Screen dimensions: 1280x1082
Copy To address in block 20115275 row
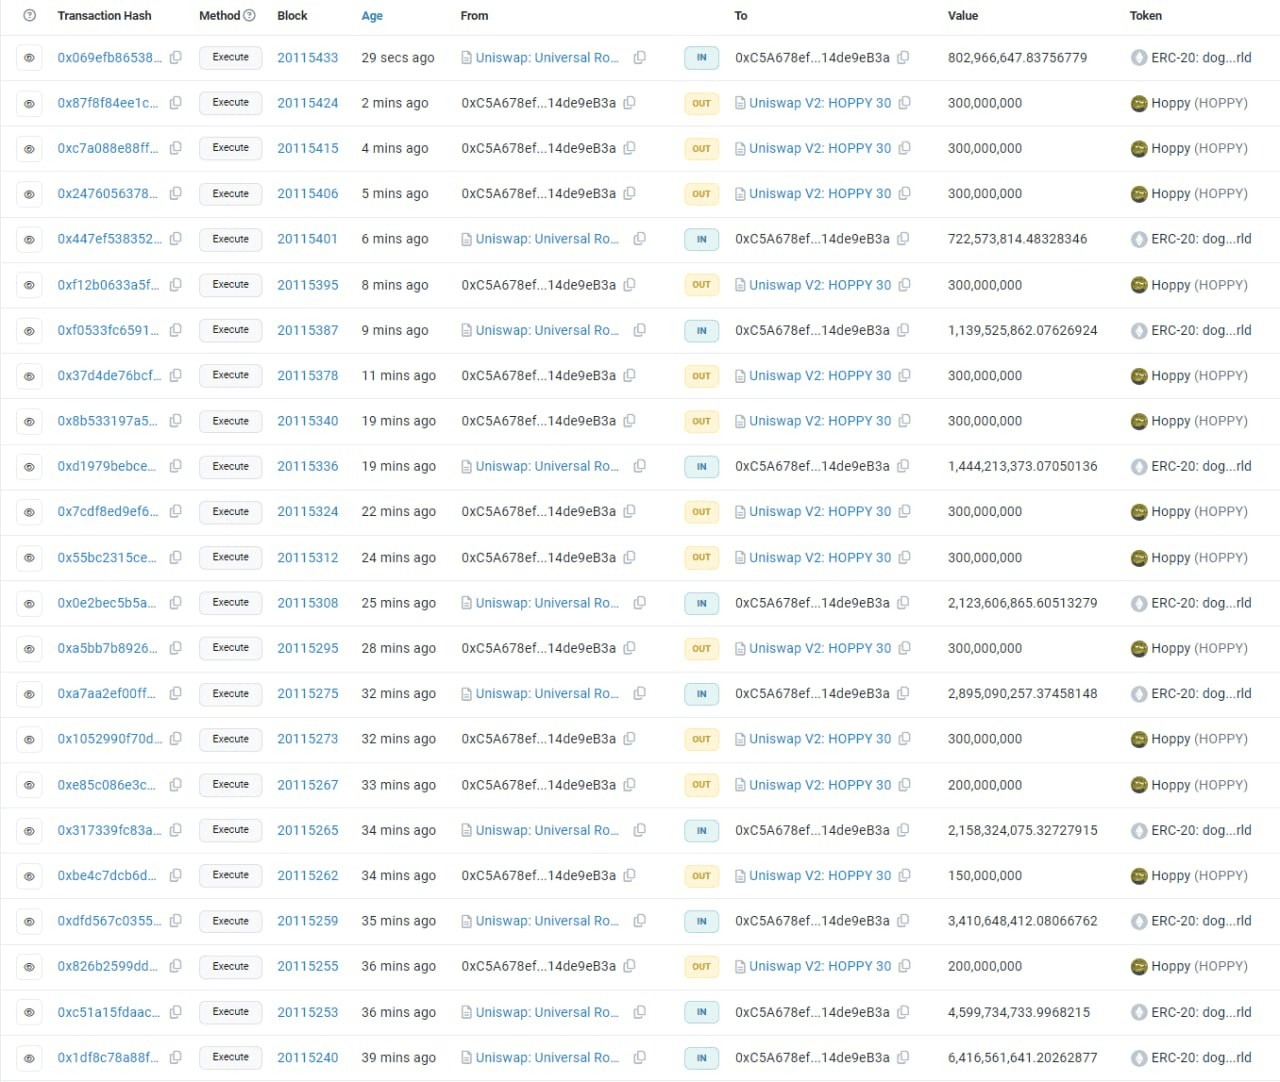point(903,694)
